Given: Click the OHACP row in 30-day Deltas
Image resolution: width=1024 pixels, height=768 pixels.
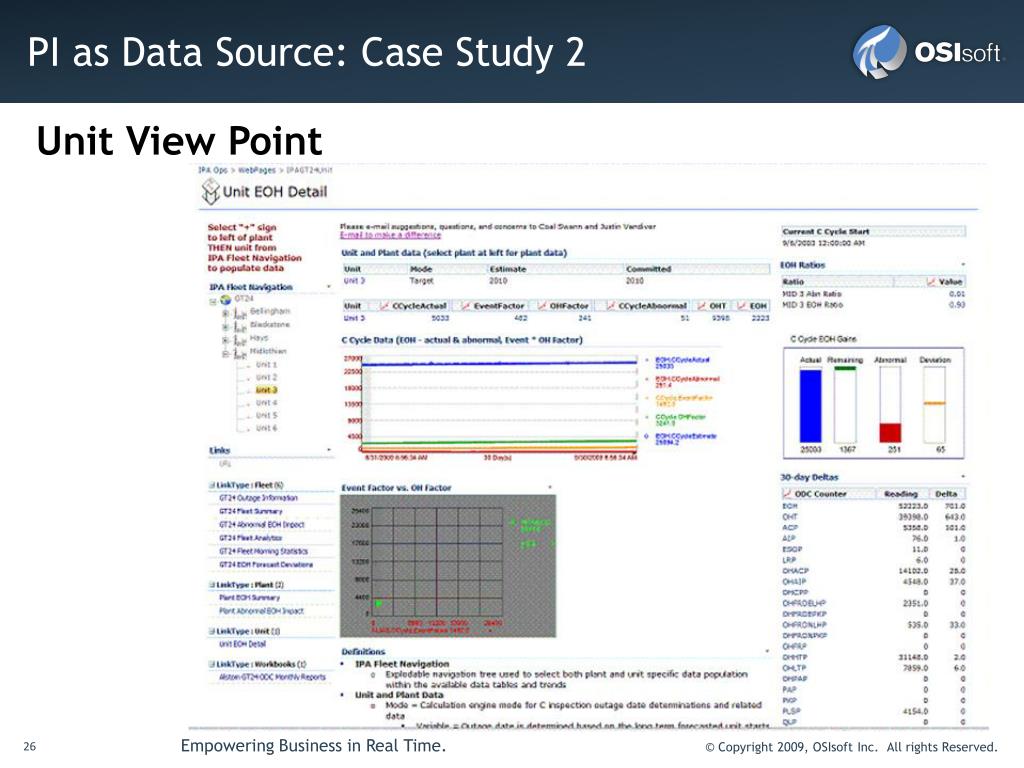Looking at the screenshot, I should point(874,571).
